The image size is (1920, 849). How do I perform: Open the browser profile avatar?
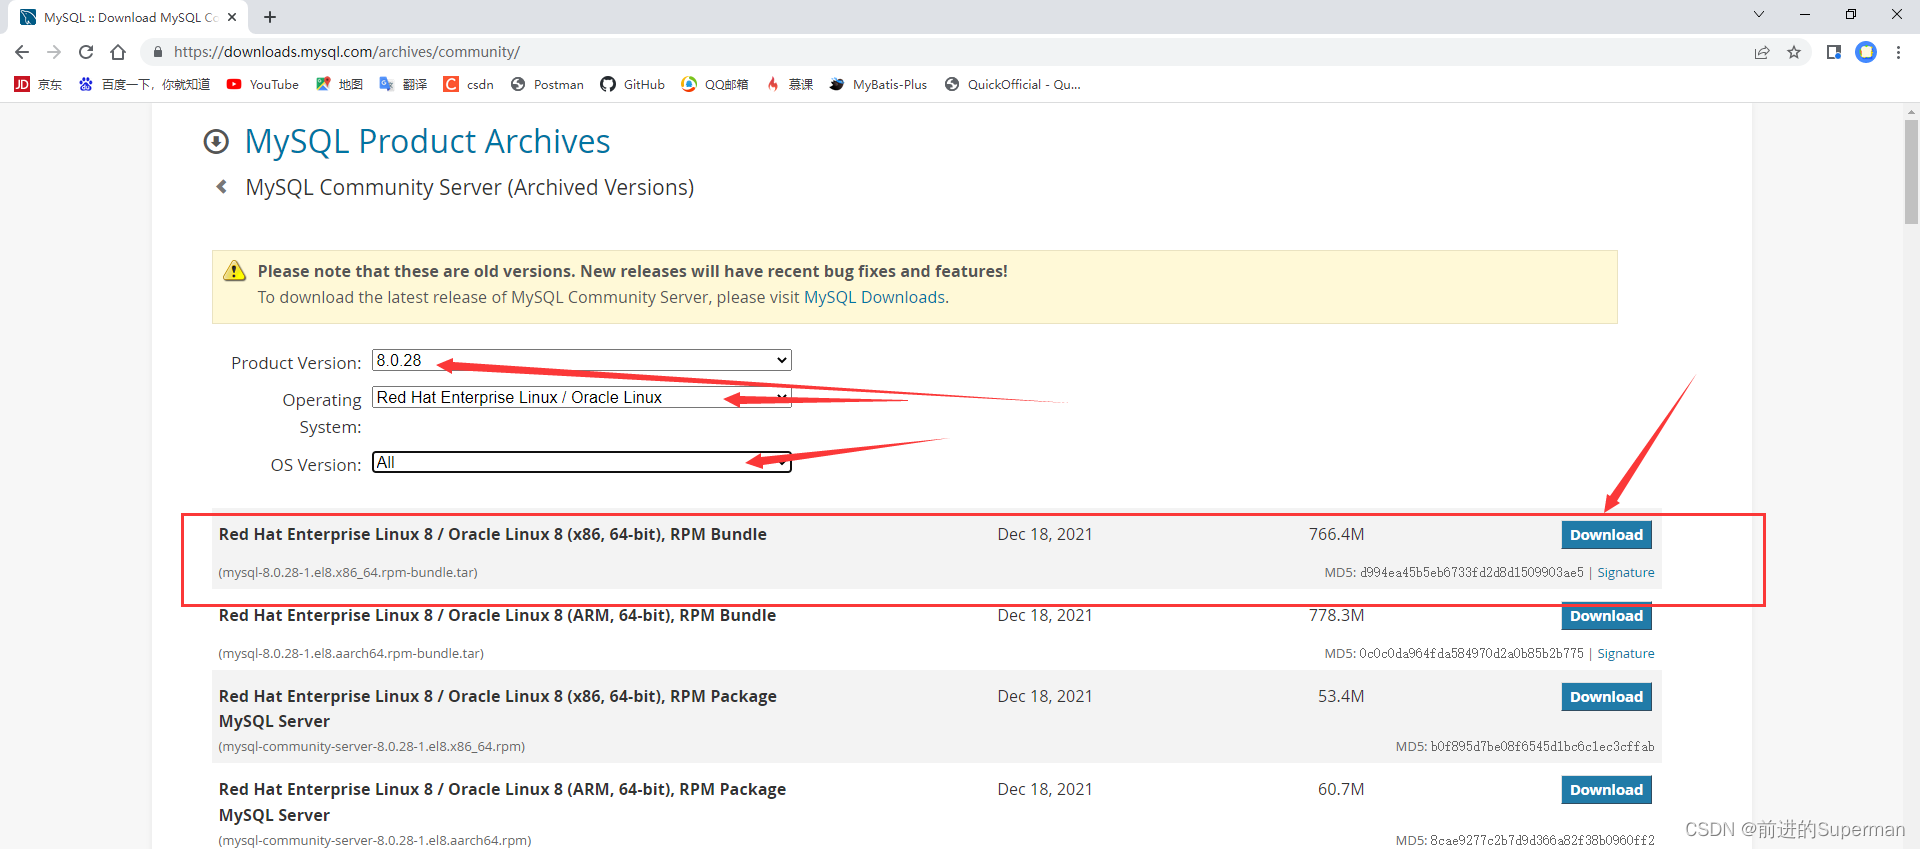(x=1866, y=52)
